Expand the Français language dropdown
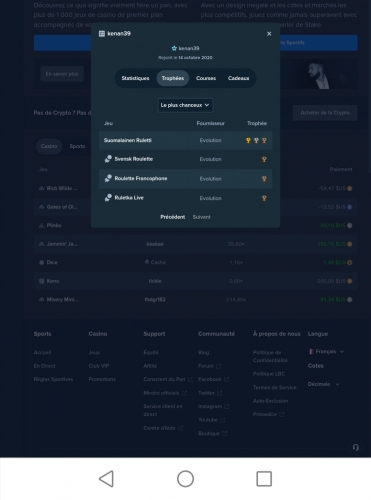This screenshot has height=500, width=371. pos(326,352)
